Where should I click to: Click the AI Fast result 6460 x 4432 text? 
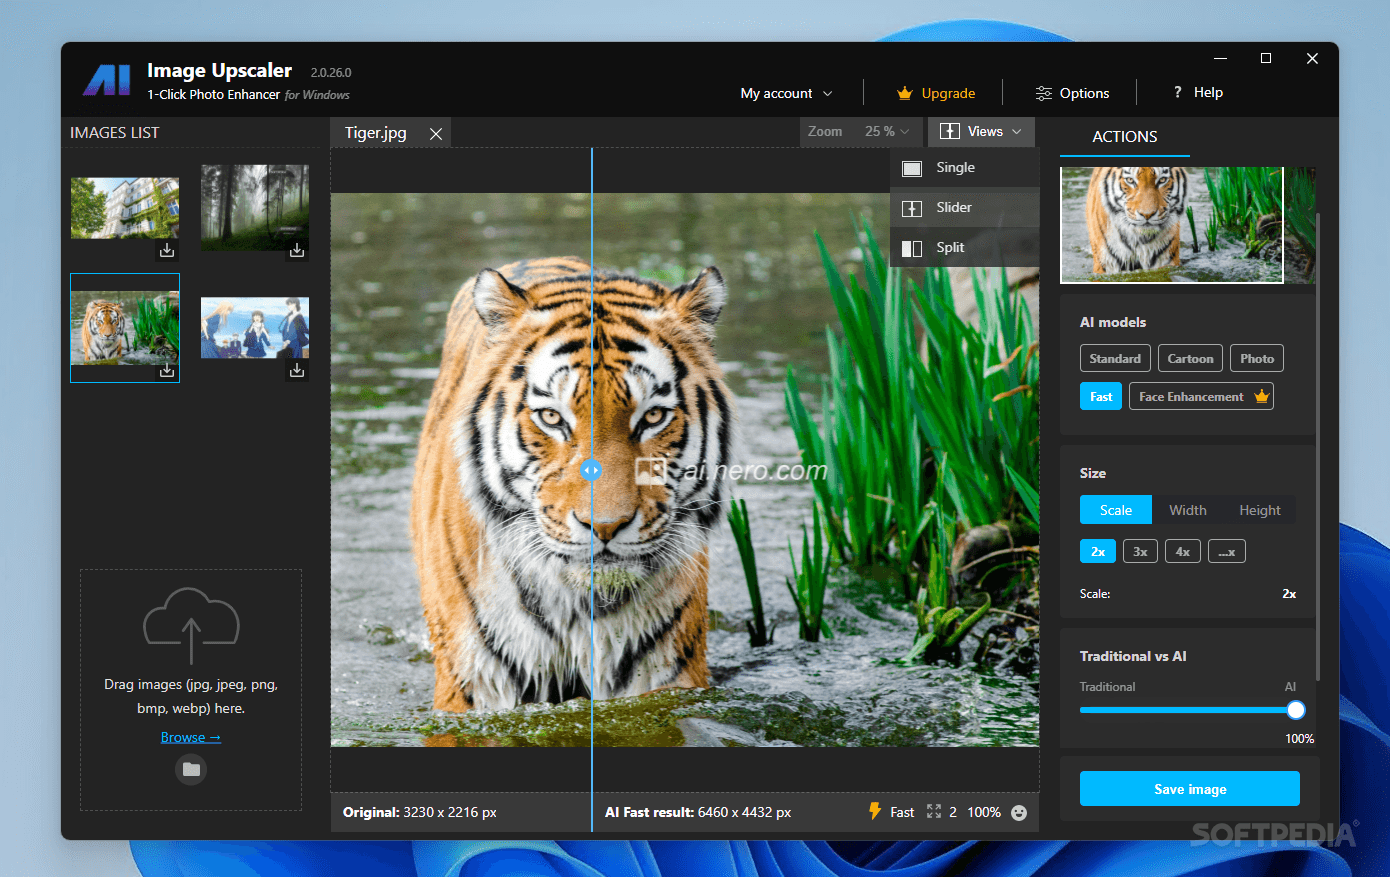tap(698, 812)
